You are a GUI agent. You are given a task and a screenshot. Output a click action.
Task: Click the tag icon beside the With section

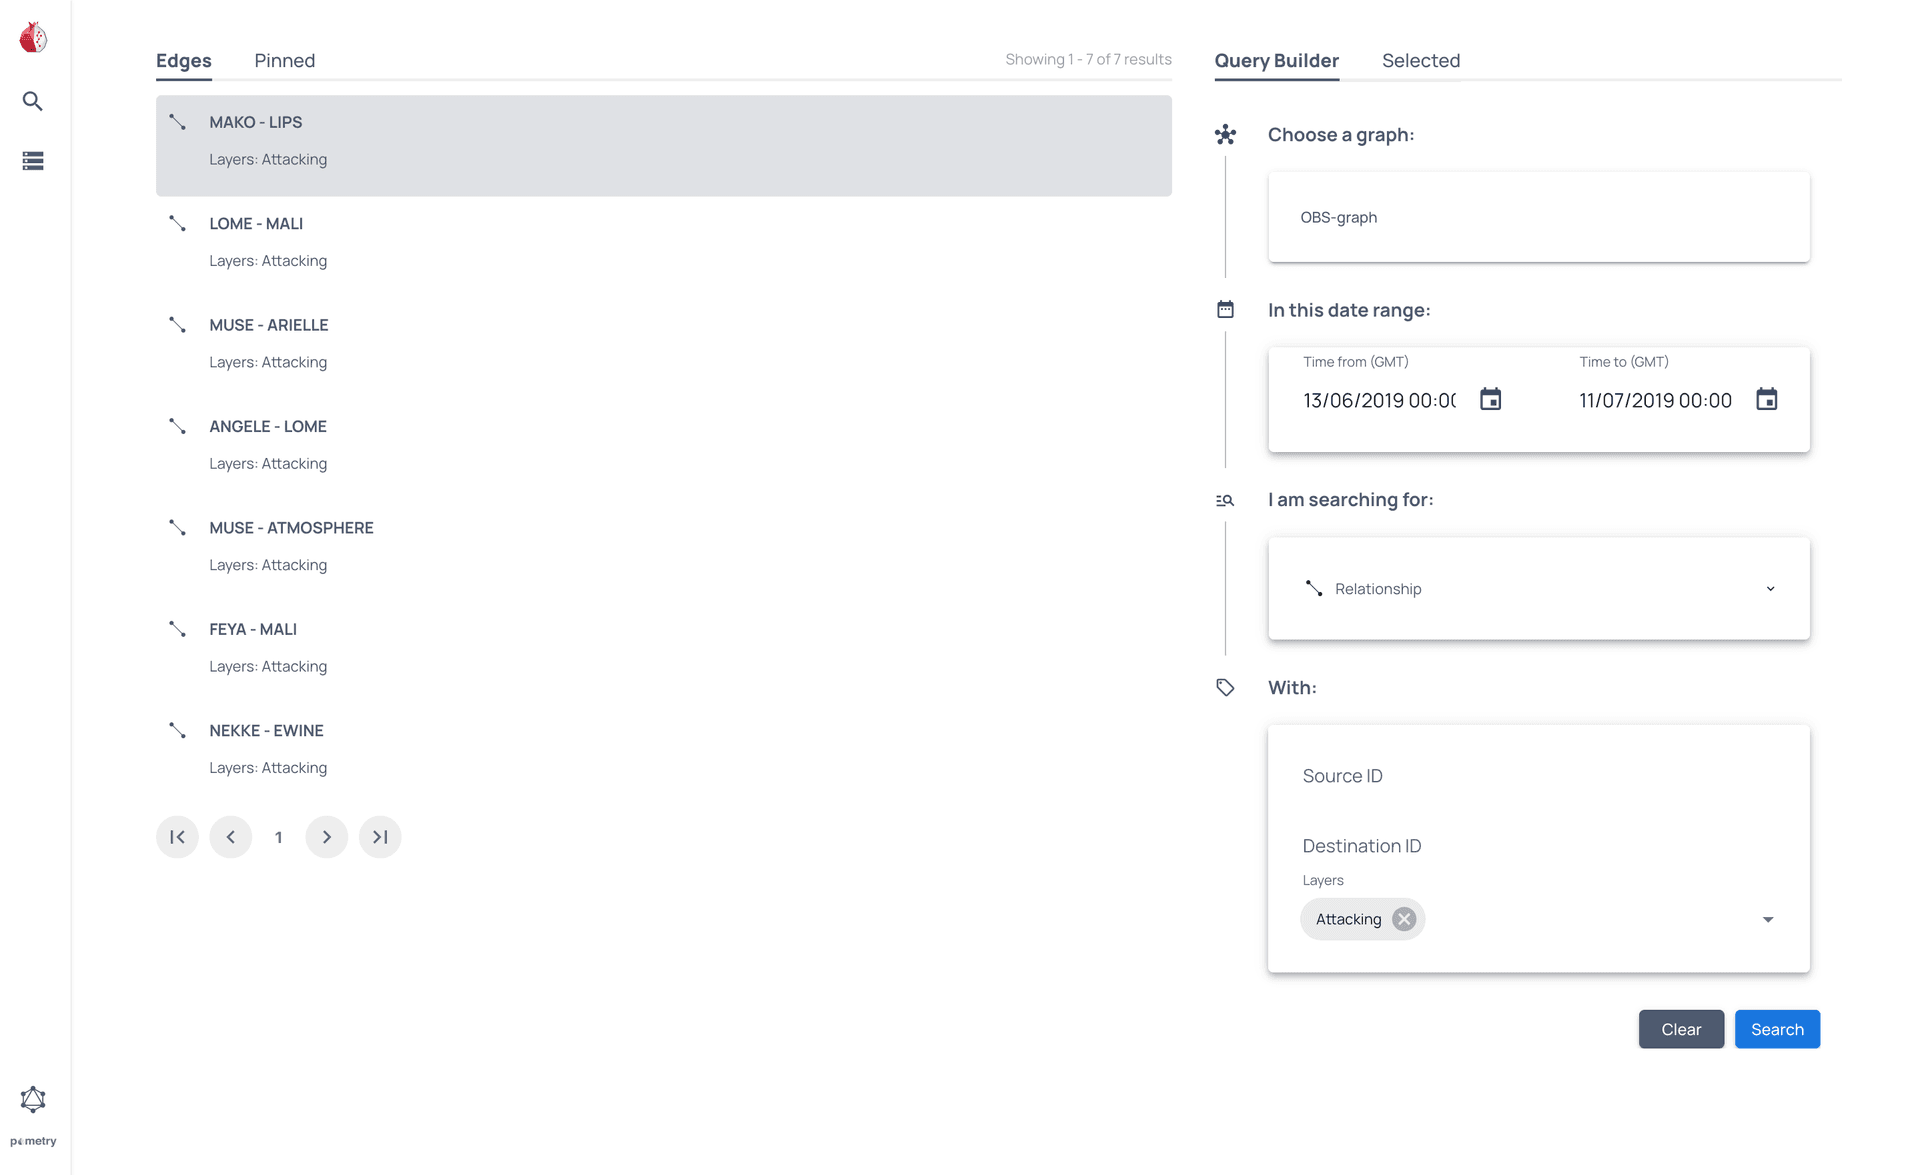[x=1225, y=687]
